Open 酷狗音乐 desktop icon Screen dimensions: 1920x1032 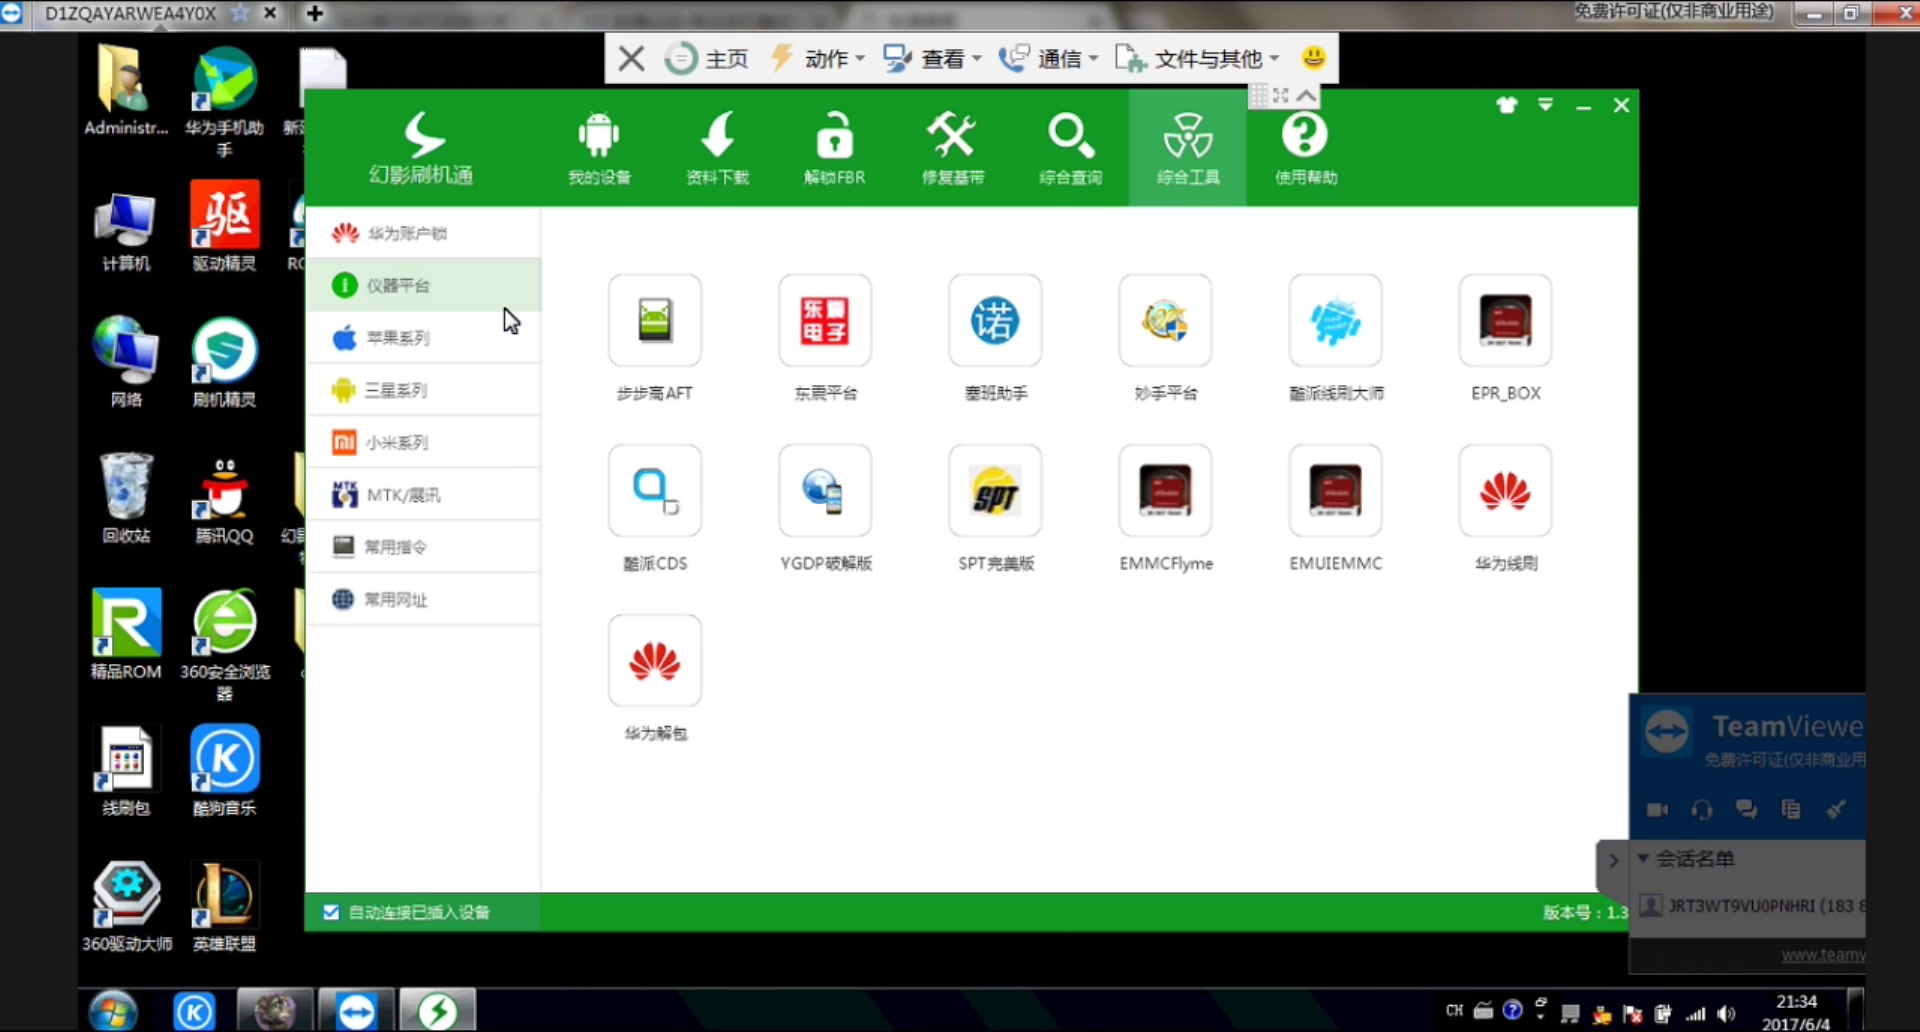pos(224,771)
